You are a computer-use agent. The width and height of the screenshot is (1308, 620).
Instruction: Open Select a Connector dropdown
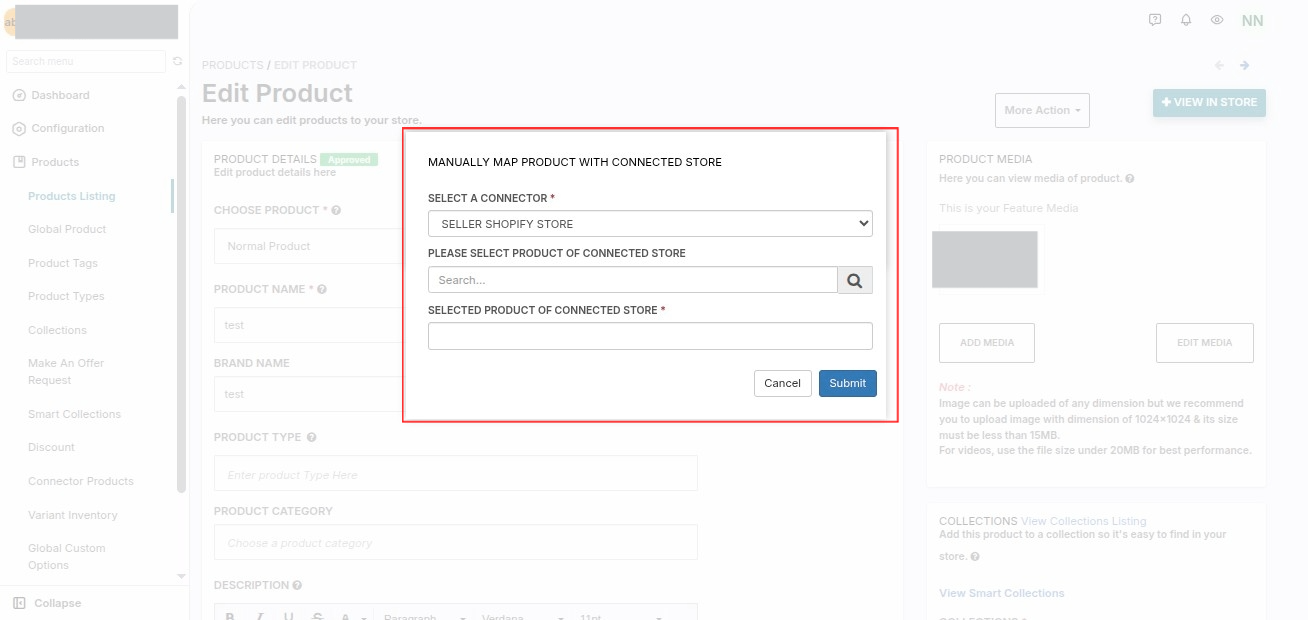(650, 224)
